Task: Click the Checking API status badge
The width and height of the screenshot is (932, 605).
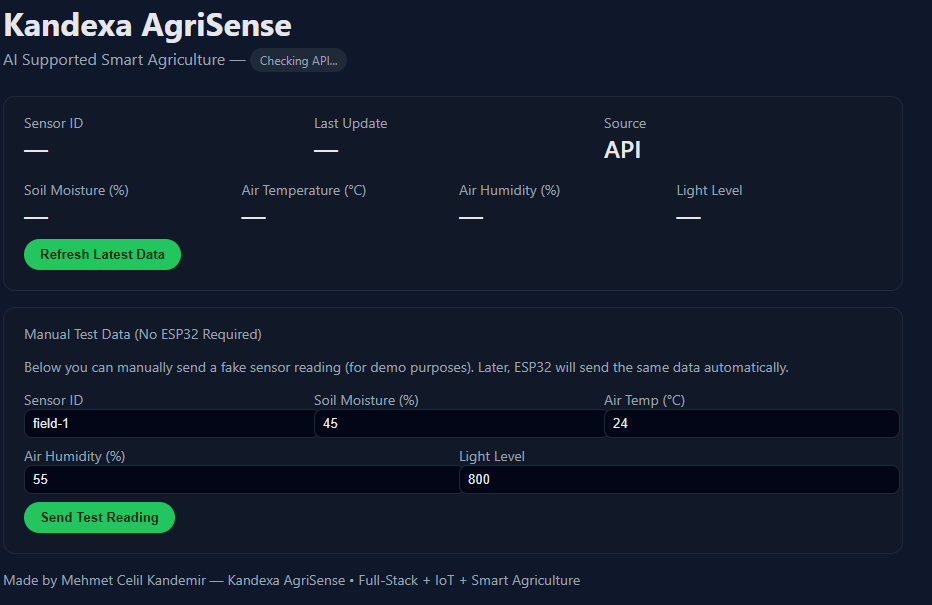Action: [298, 60]
